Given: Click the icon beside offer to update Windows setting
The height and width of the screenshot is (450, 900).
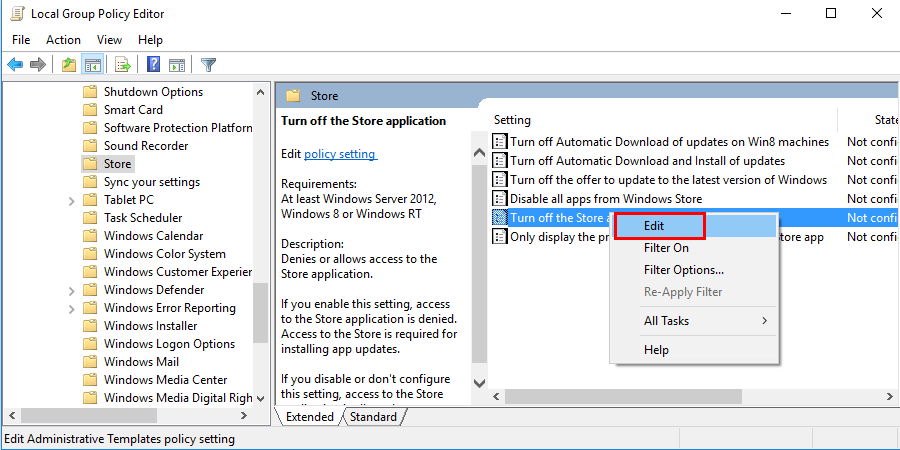Looking at the screenshot, I should 501,180.
